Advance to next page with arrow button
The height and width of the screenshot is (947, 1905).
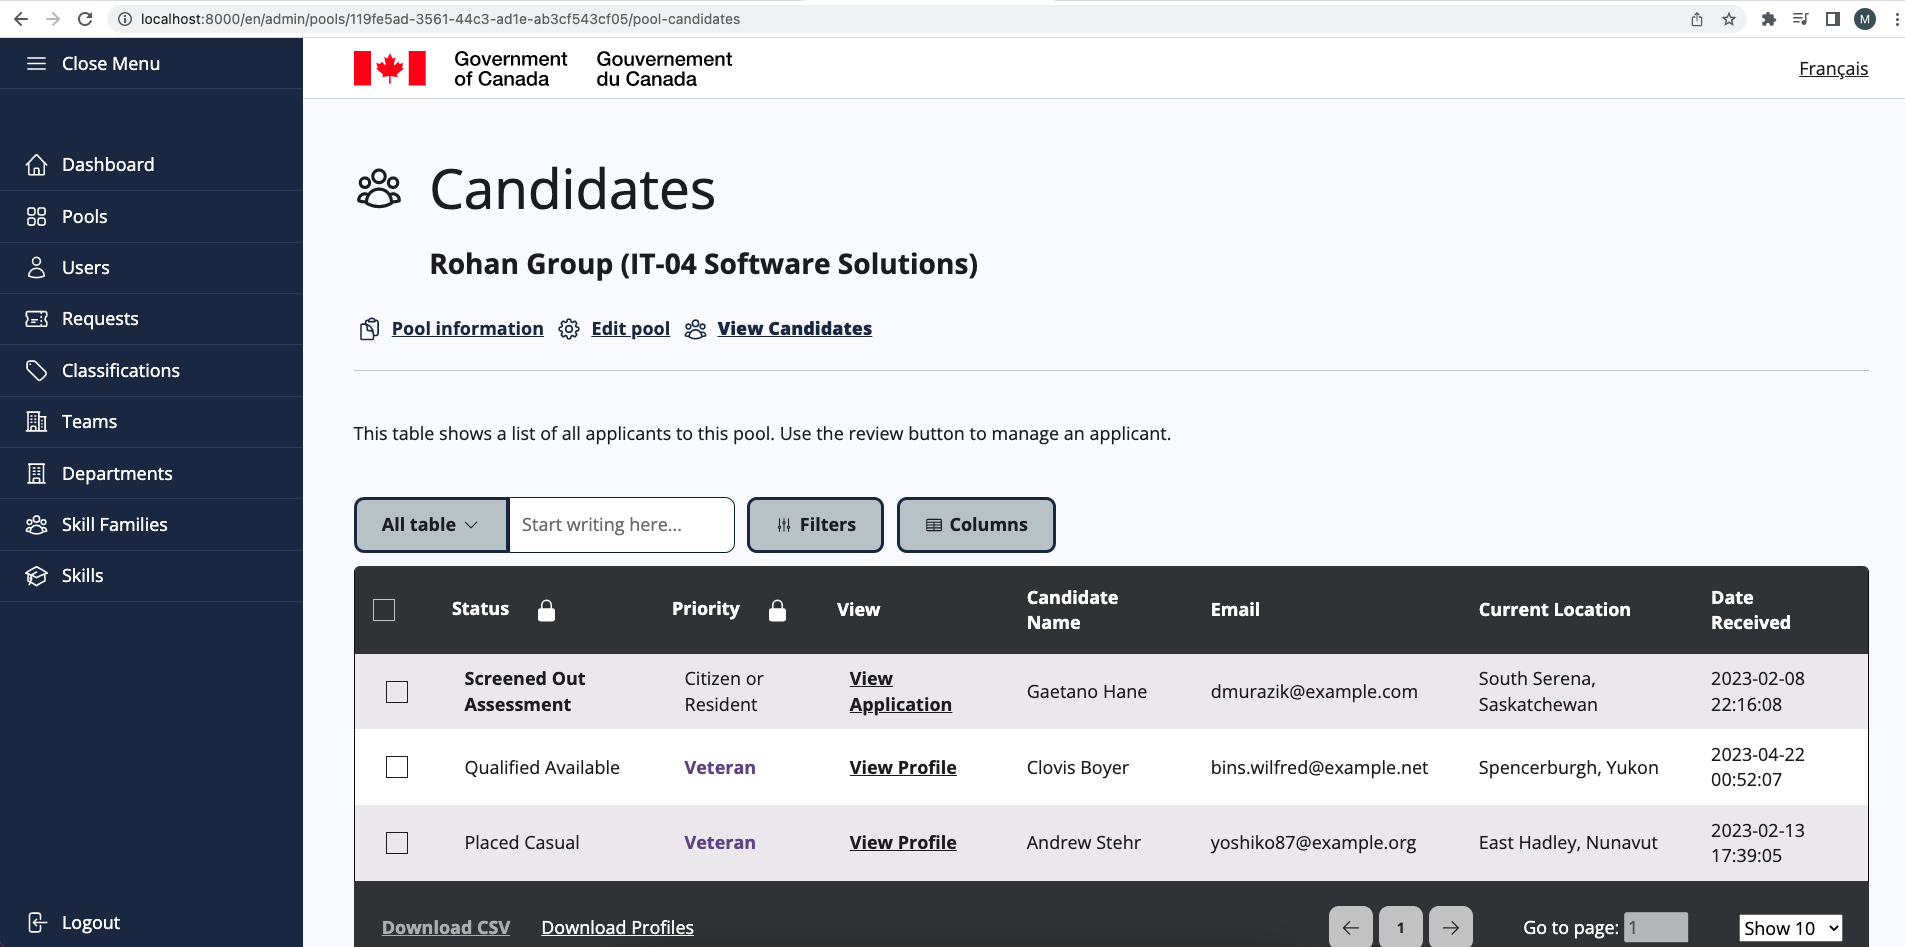[1451, 927]
